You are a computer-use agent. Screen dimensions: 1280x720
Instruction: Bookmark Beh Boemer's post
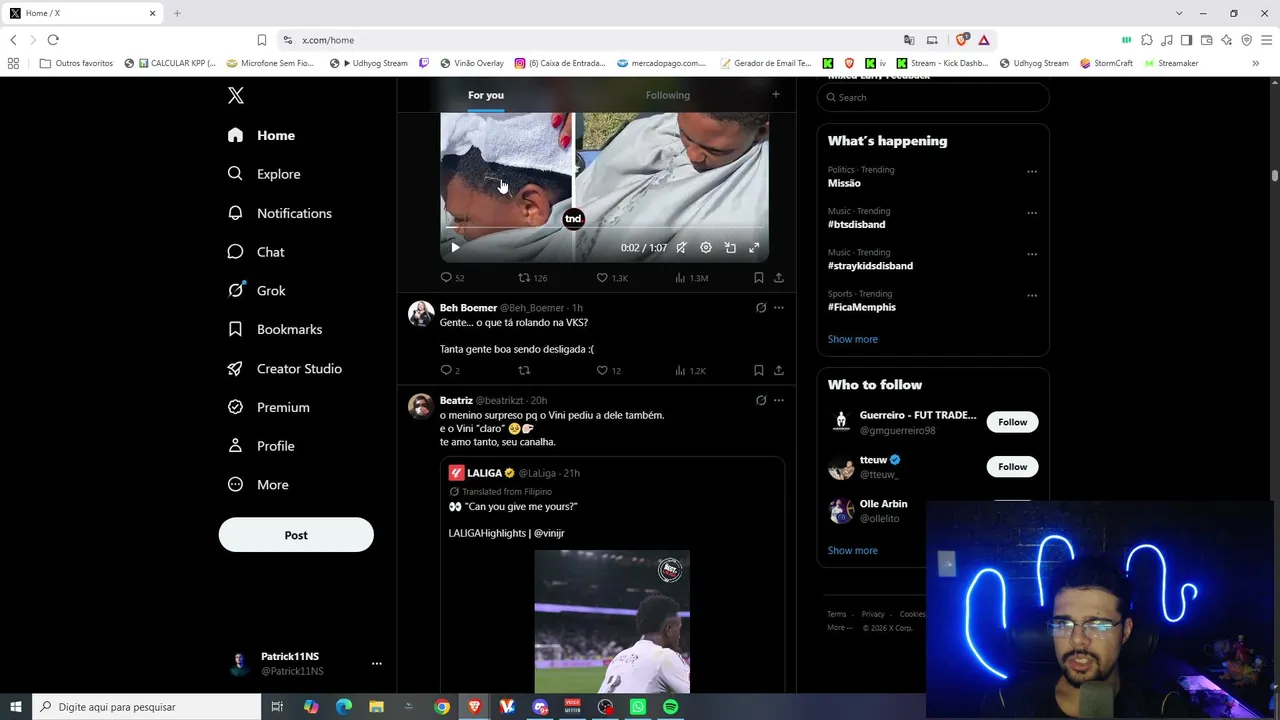(759, 370)
